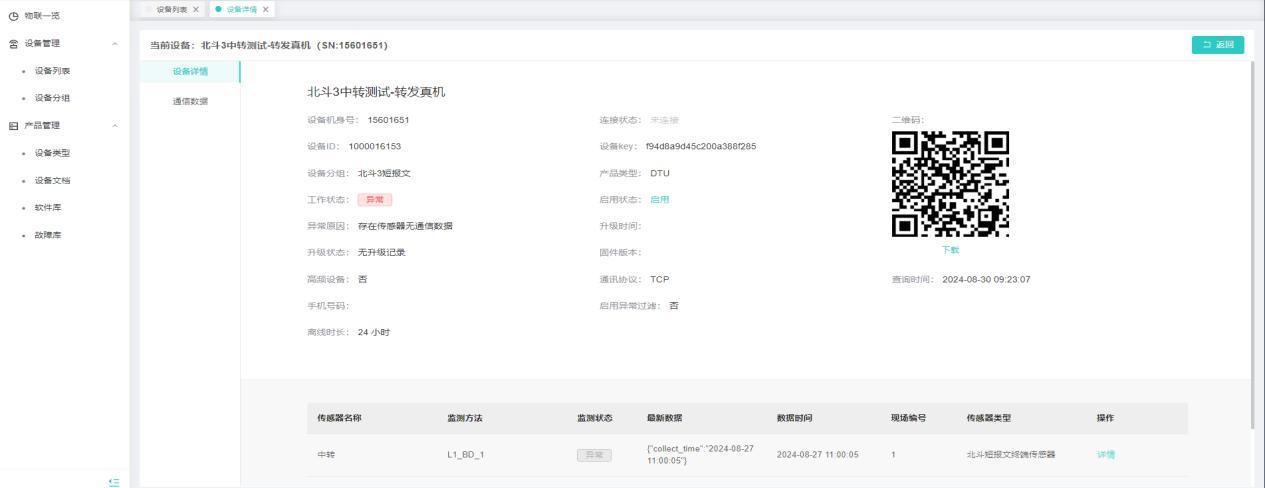The image size is (1265, 488).
Task: Switch to the 设备列表 tab
Action: (x=171, y=9)
